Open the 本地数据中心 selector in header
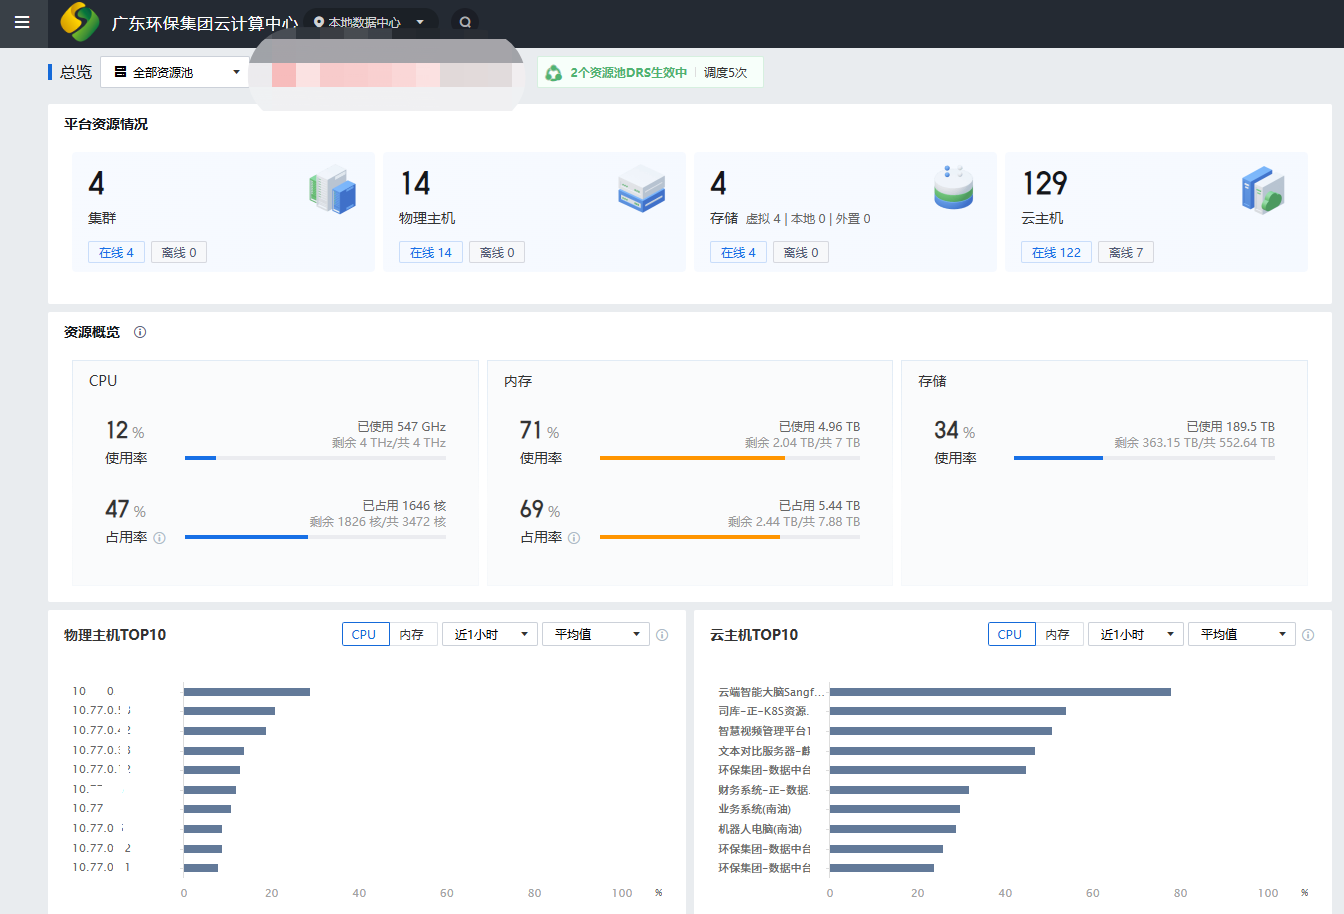 pyautogui.click(x=370, y=22)
